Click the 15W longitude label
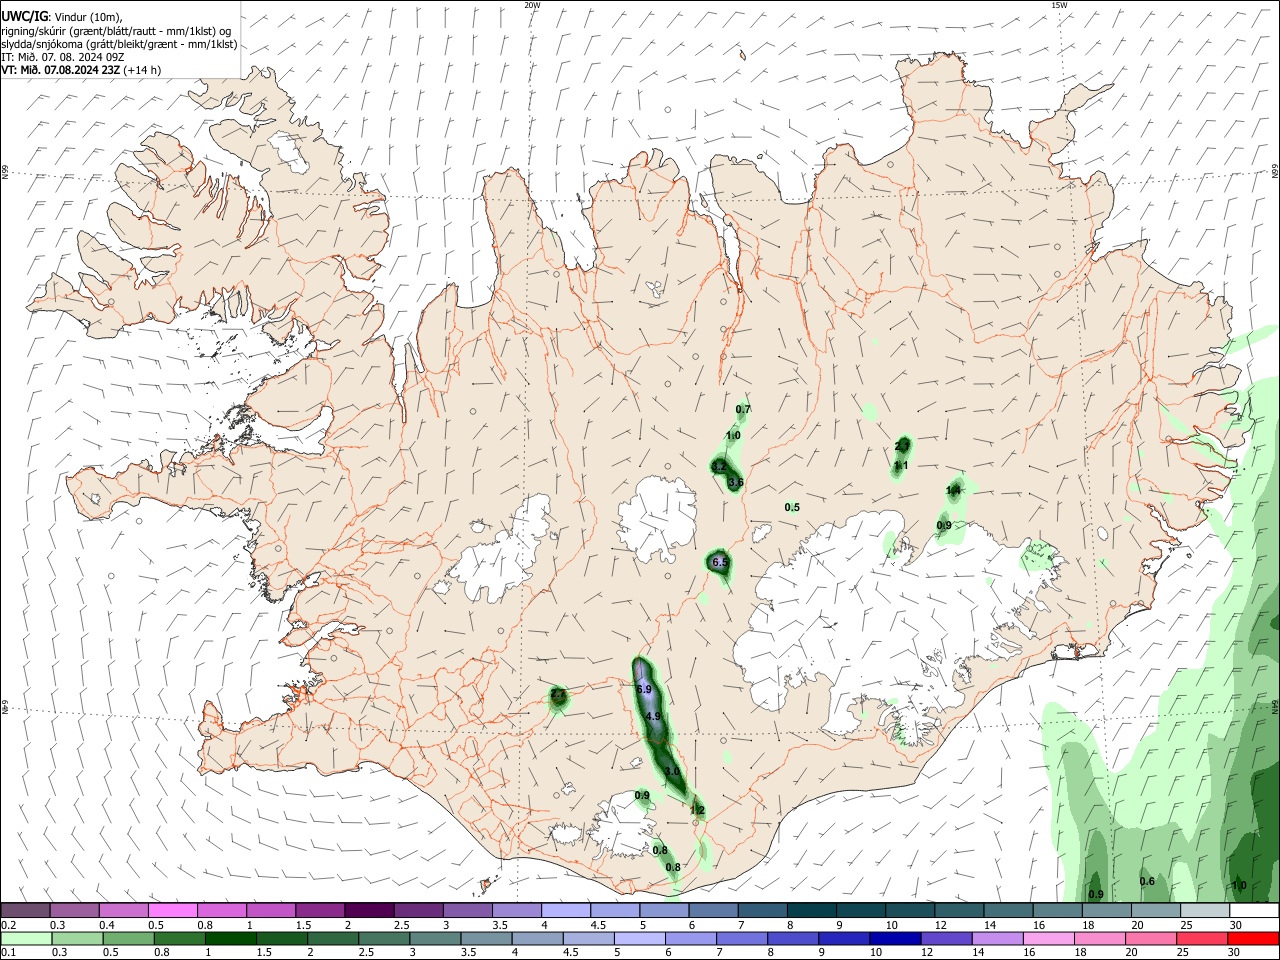This screenshot has width=1280, height=960. point(1059,5)
